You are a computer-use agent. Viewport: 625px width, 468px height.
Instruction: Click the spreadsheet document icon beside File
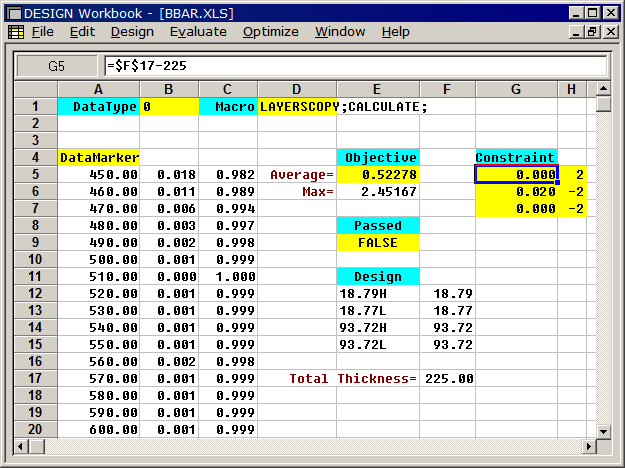tap(16, 32)
